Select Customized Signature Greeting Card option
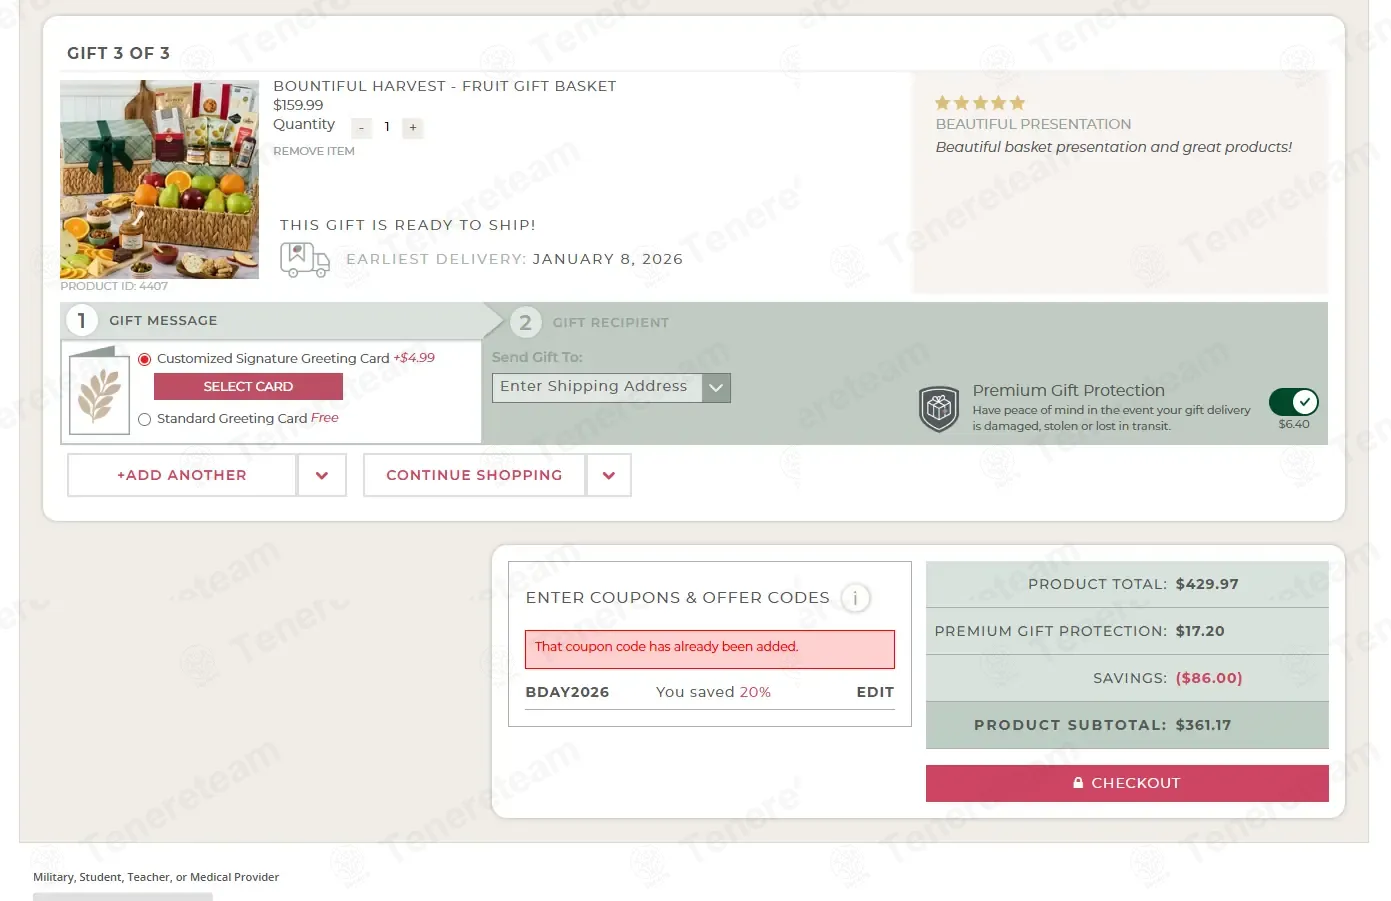 [144, 359]
